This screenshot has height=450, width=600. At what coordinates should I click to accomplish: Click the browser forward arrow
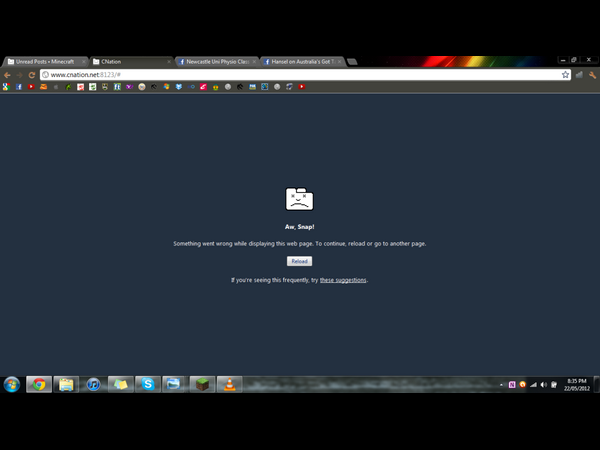(19, 75)
